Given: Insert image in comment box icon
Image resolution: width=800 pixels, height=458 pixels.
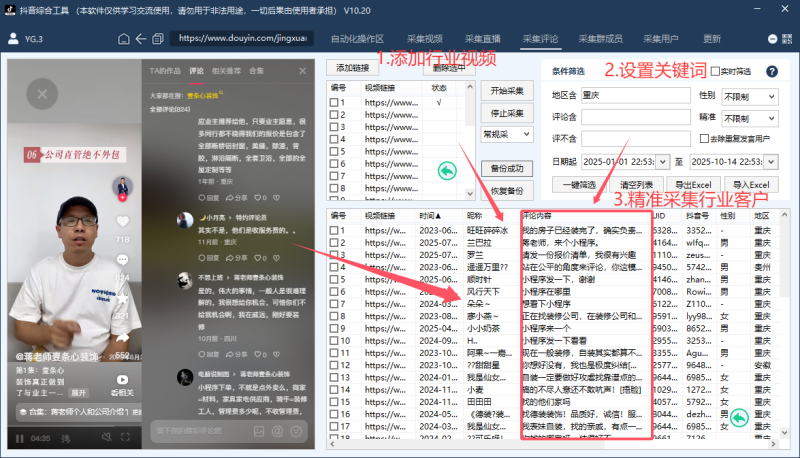Looking at the screenshot, I should (x=259, y=431).
